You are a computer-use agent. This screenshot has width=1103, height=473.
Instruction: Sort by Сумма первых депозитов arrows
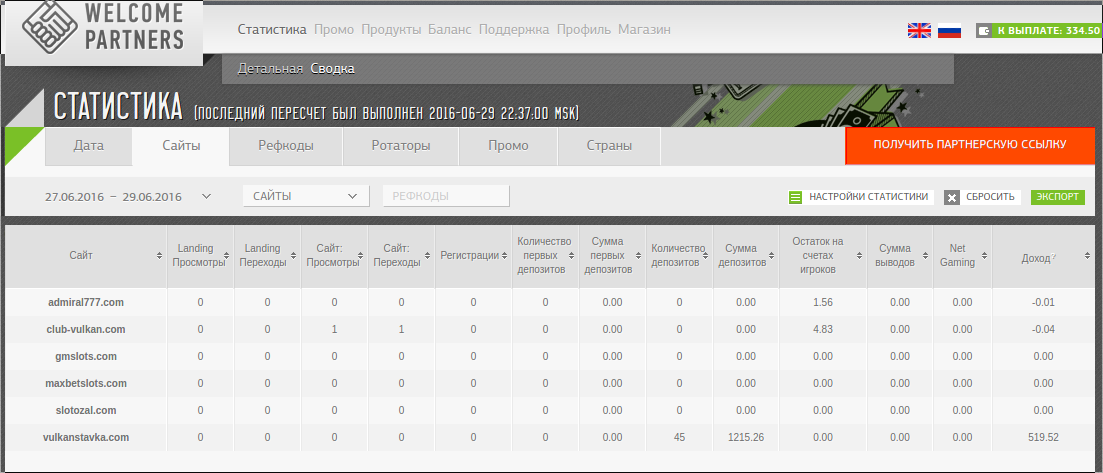tap(639, 256)
